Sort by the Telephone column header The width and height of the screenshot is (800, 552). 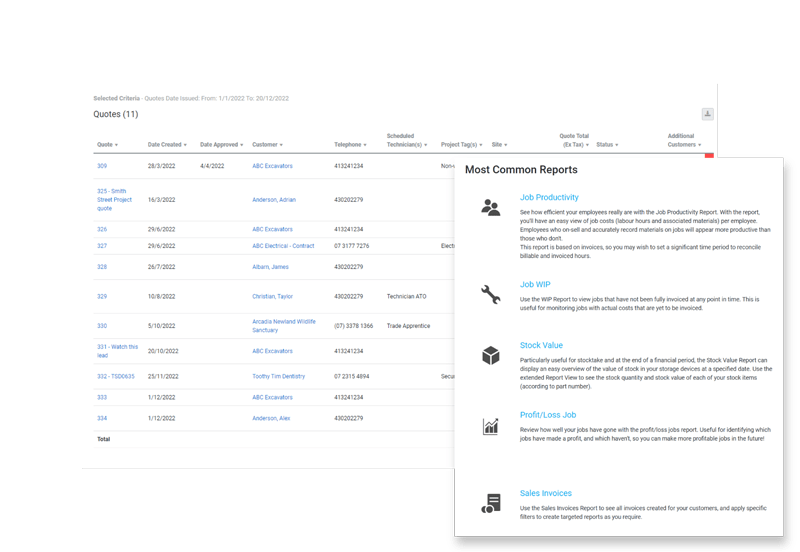tap(350, 145)
